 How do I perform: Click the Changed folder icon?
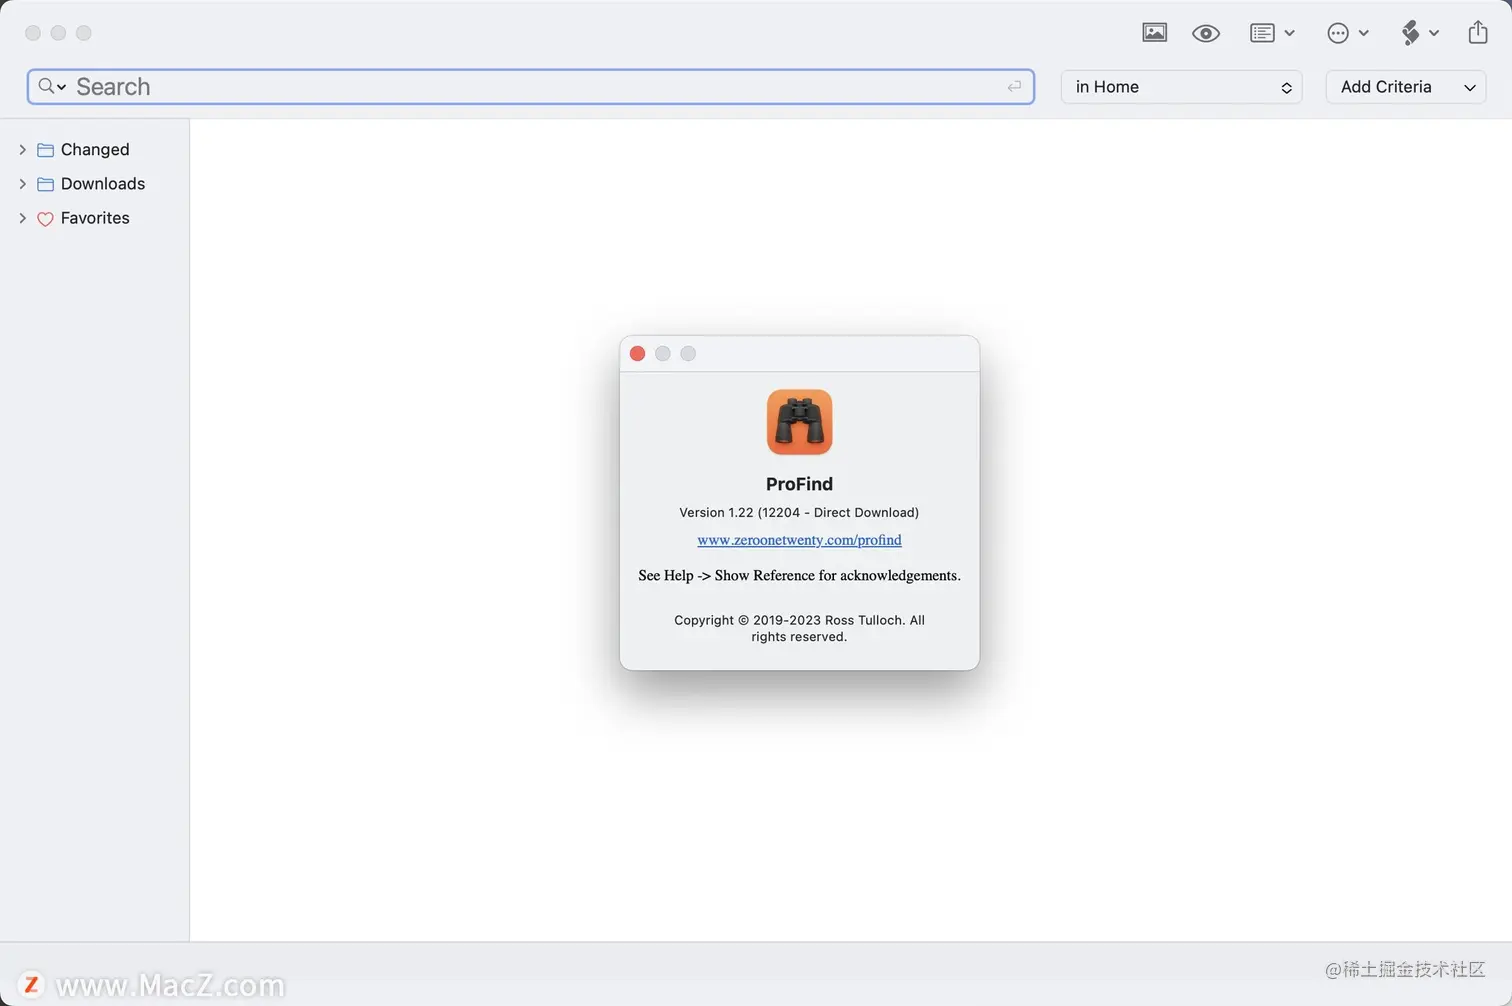pos(45,150)
